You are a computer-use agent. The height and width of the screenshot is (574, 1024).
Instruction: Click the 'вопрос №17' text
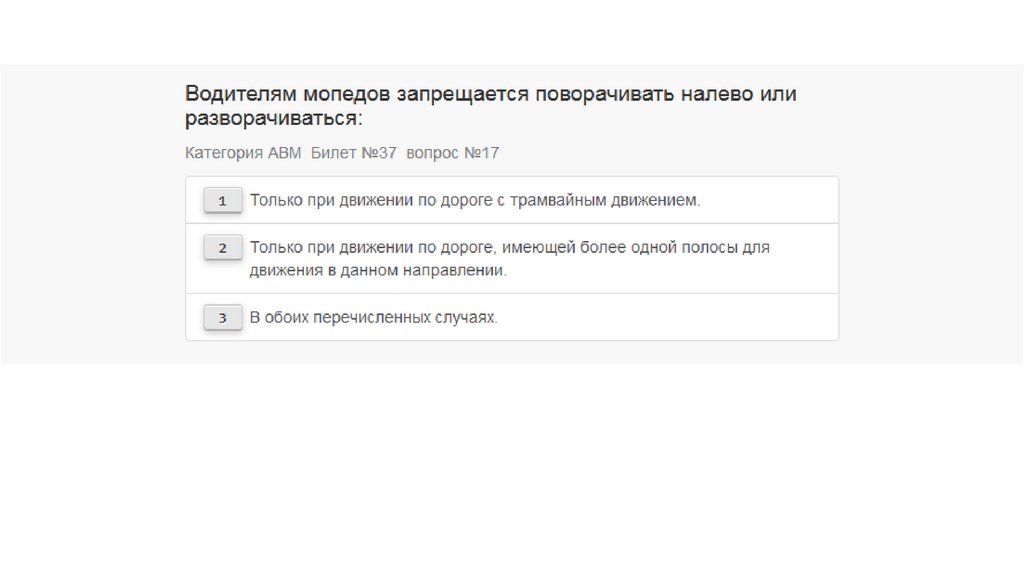click(452, 153)
